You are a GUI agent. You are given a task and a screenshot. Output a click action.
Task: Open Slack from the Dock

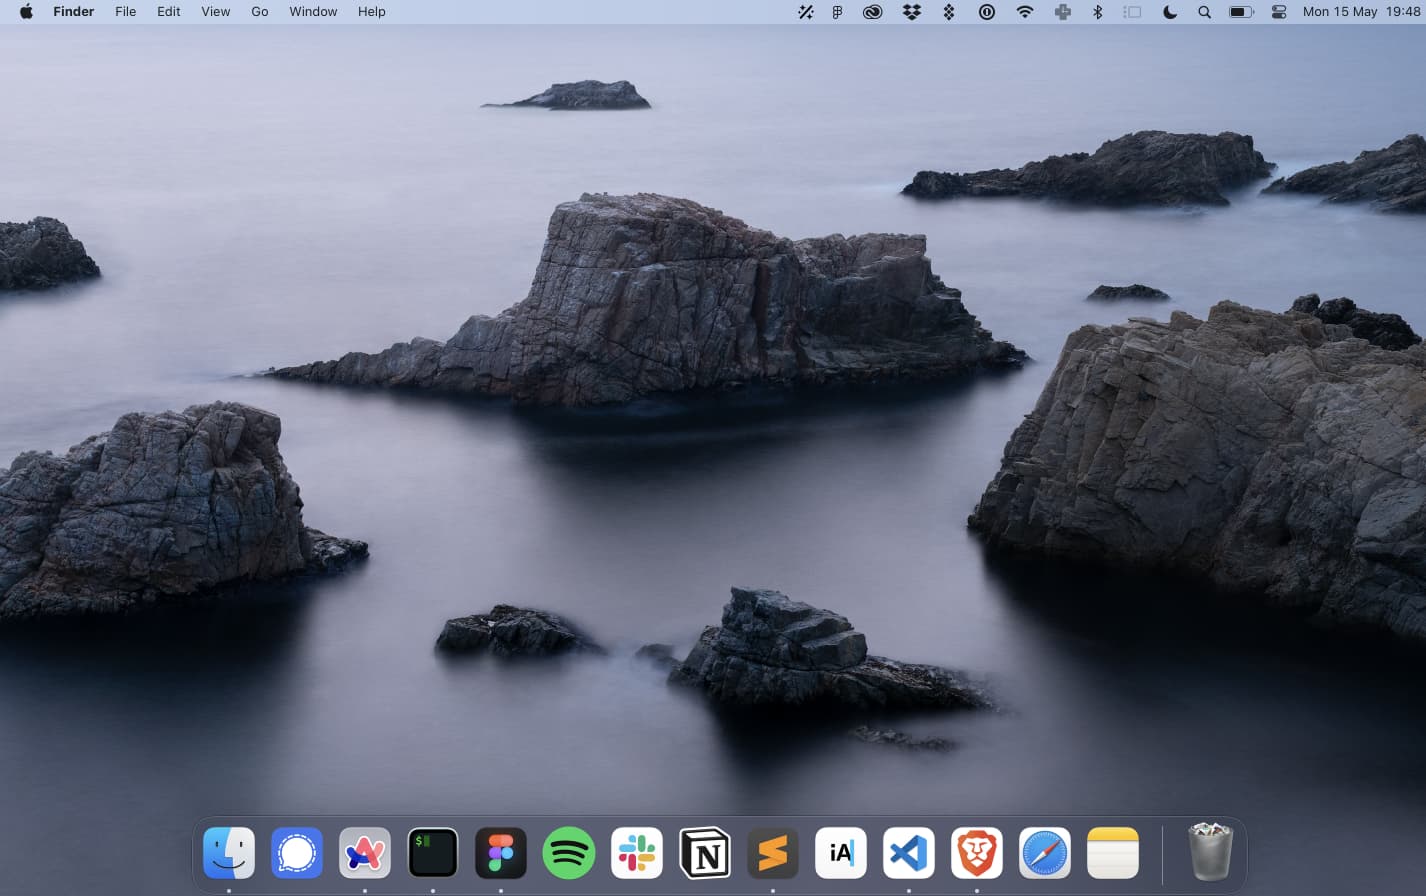click(636, 853)
